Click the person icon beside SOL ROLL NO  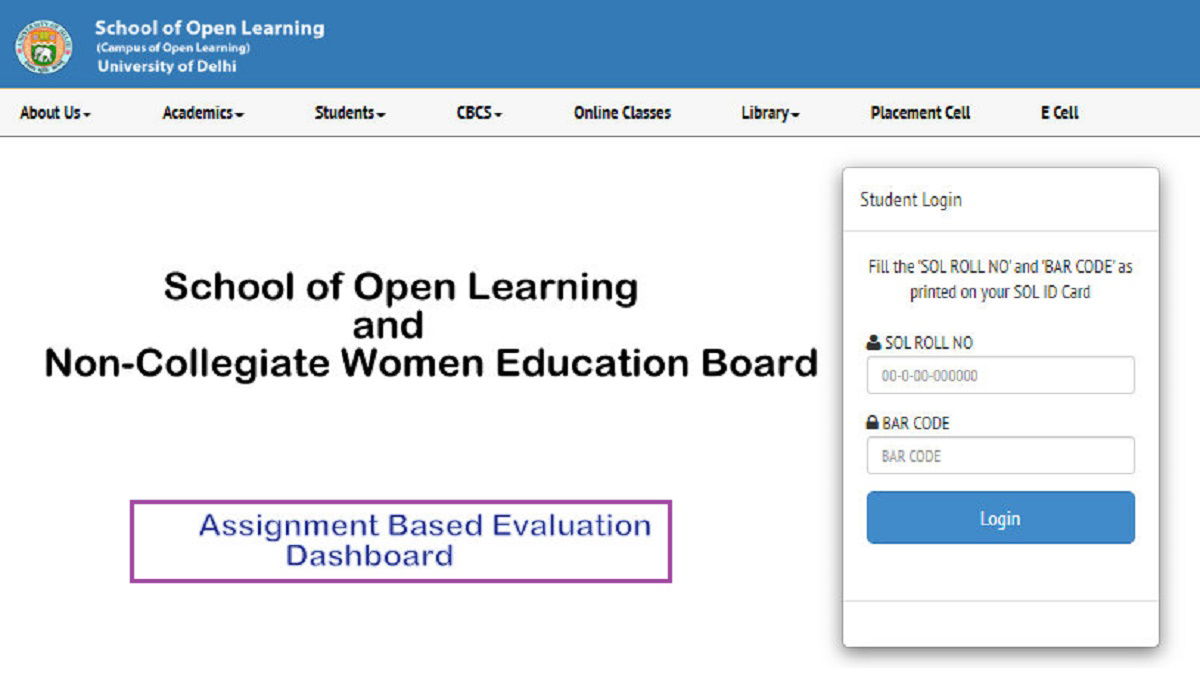click(872, 342)
